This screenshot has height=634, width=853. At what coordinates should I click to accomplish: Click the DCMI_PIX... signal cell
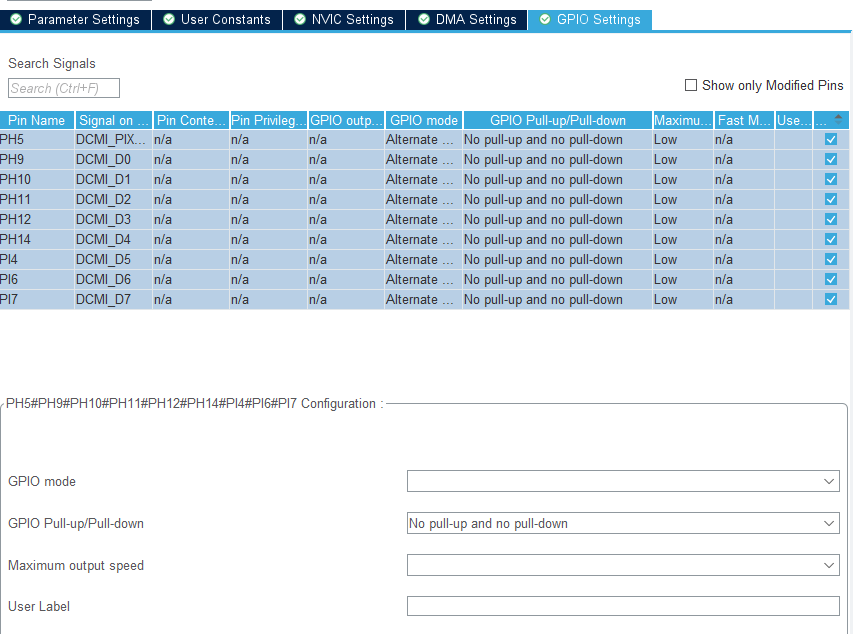point(113,140)
